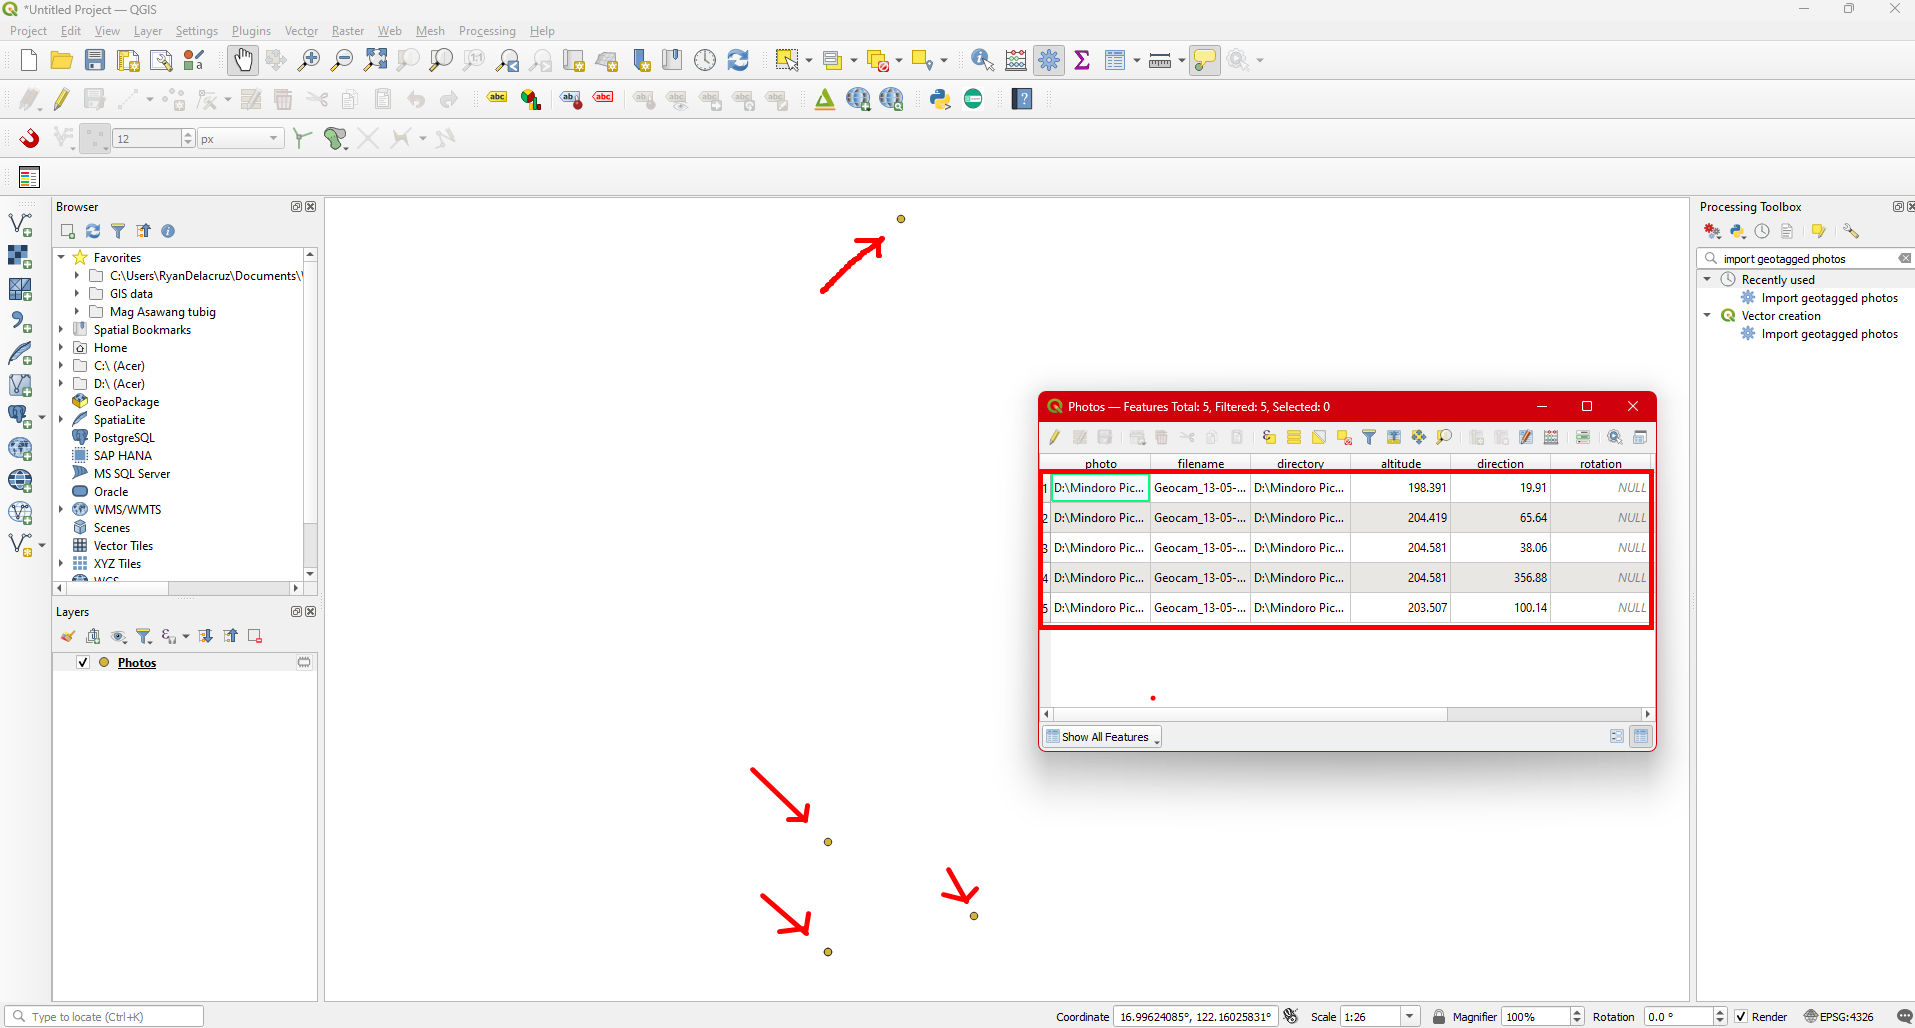
Task: Collapse the Recently used toolbox group
Action: pos(1707,280)
